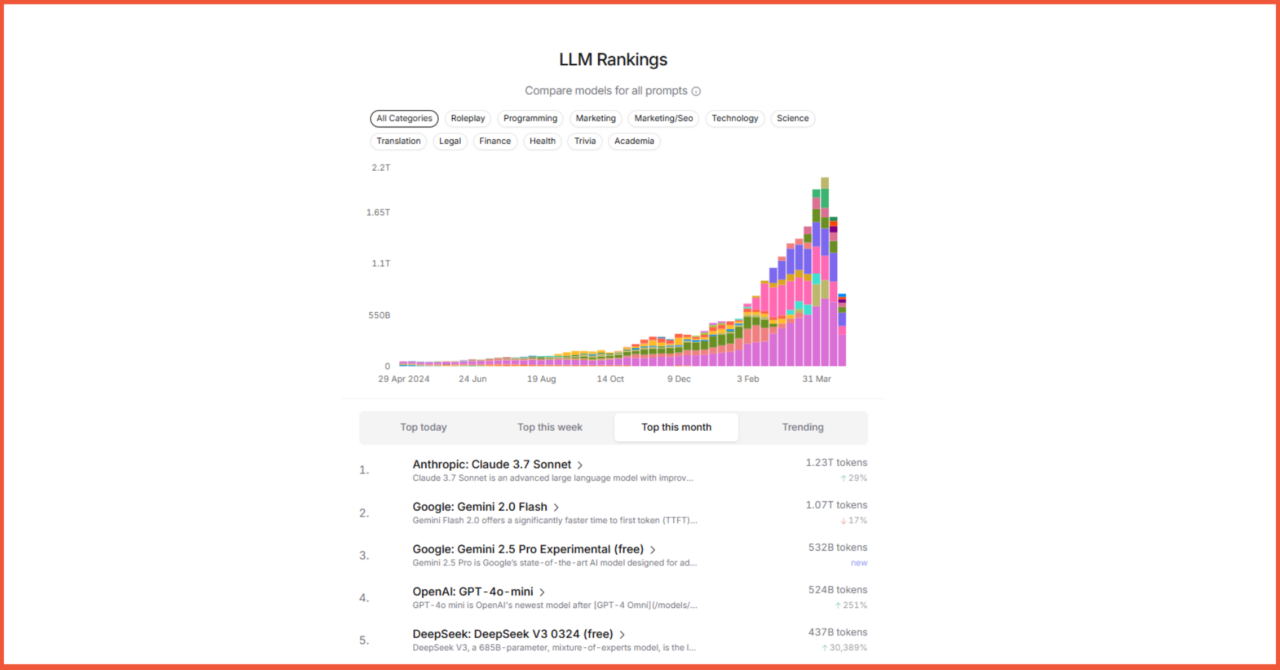This screenshot has height=670, width=1280.
Task: Filter rankings by Health category
Action: pyautogui.click(x=543, y=141)
